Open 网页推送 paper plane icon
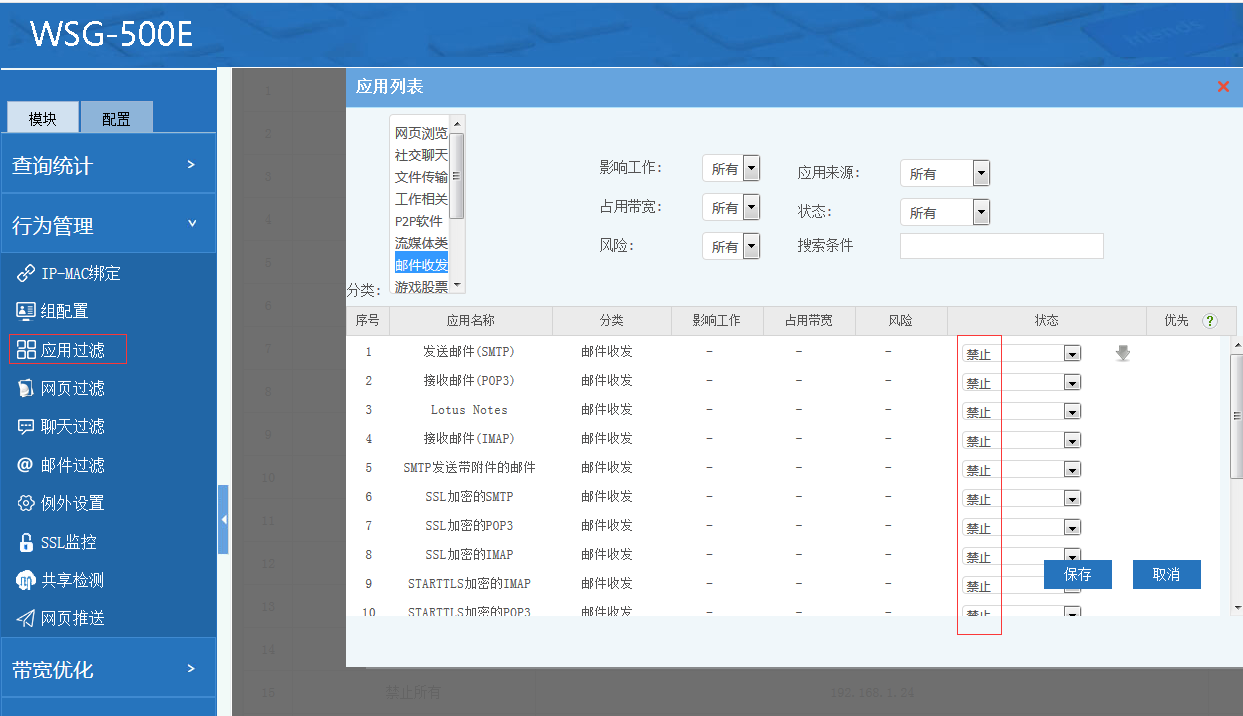1243x716 pixels. click(26, 618)
